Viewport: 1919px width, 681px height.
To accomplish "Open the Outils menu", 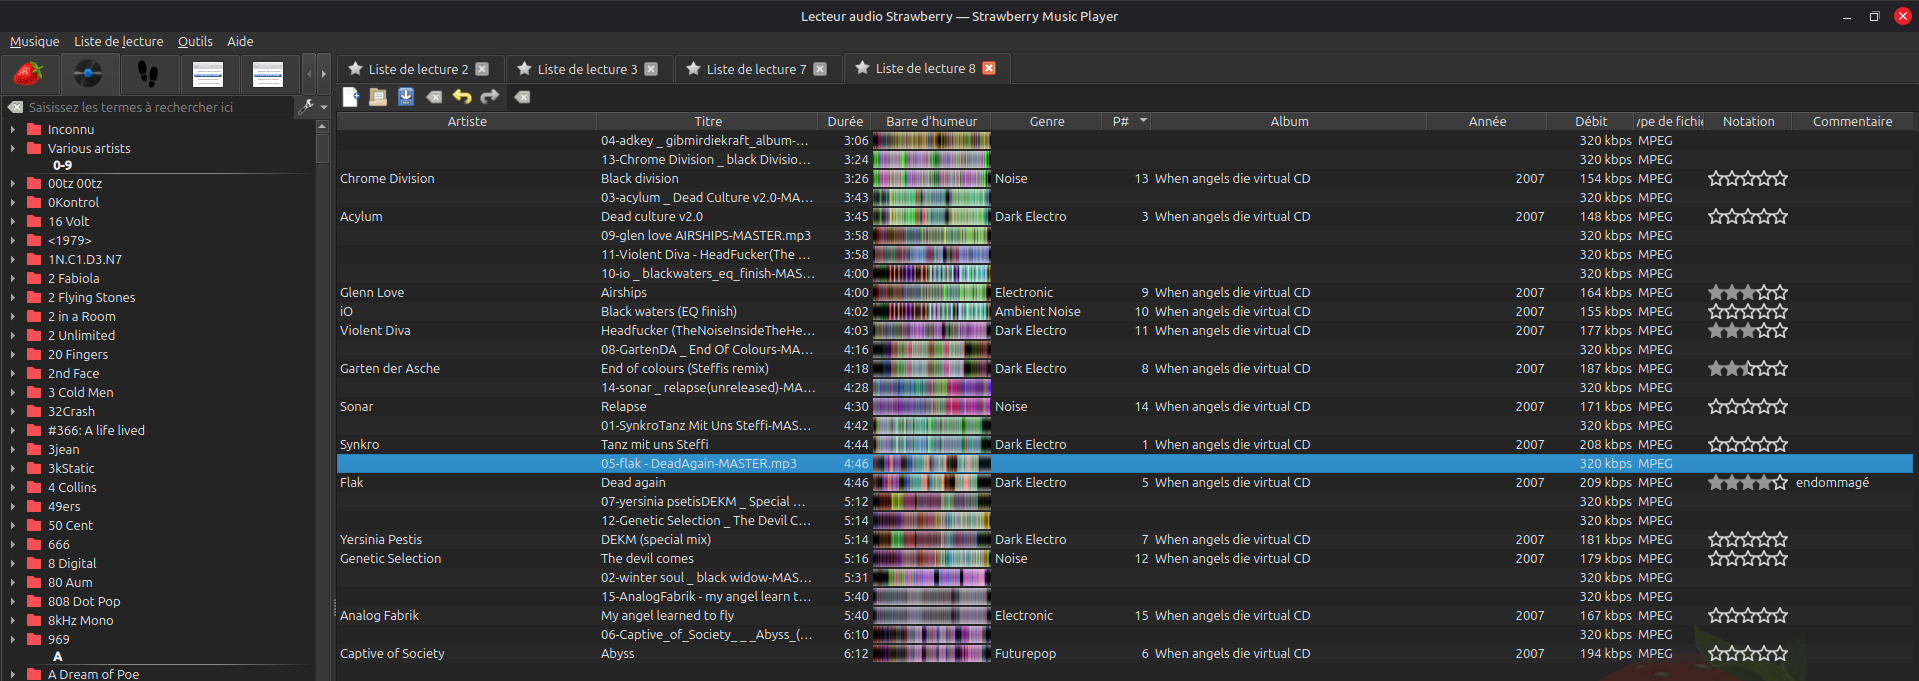I will (195, 41).
